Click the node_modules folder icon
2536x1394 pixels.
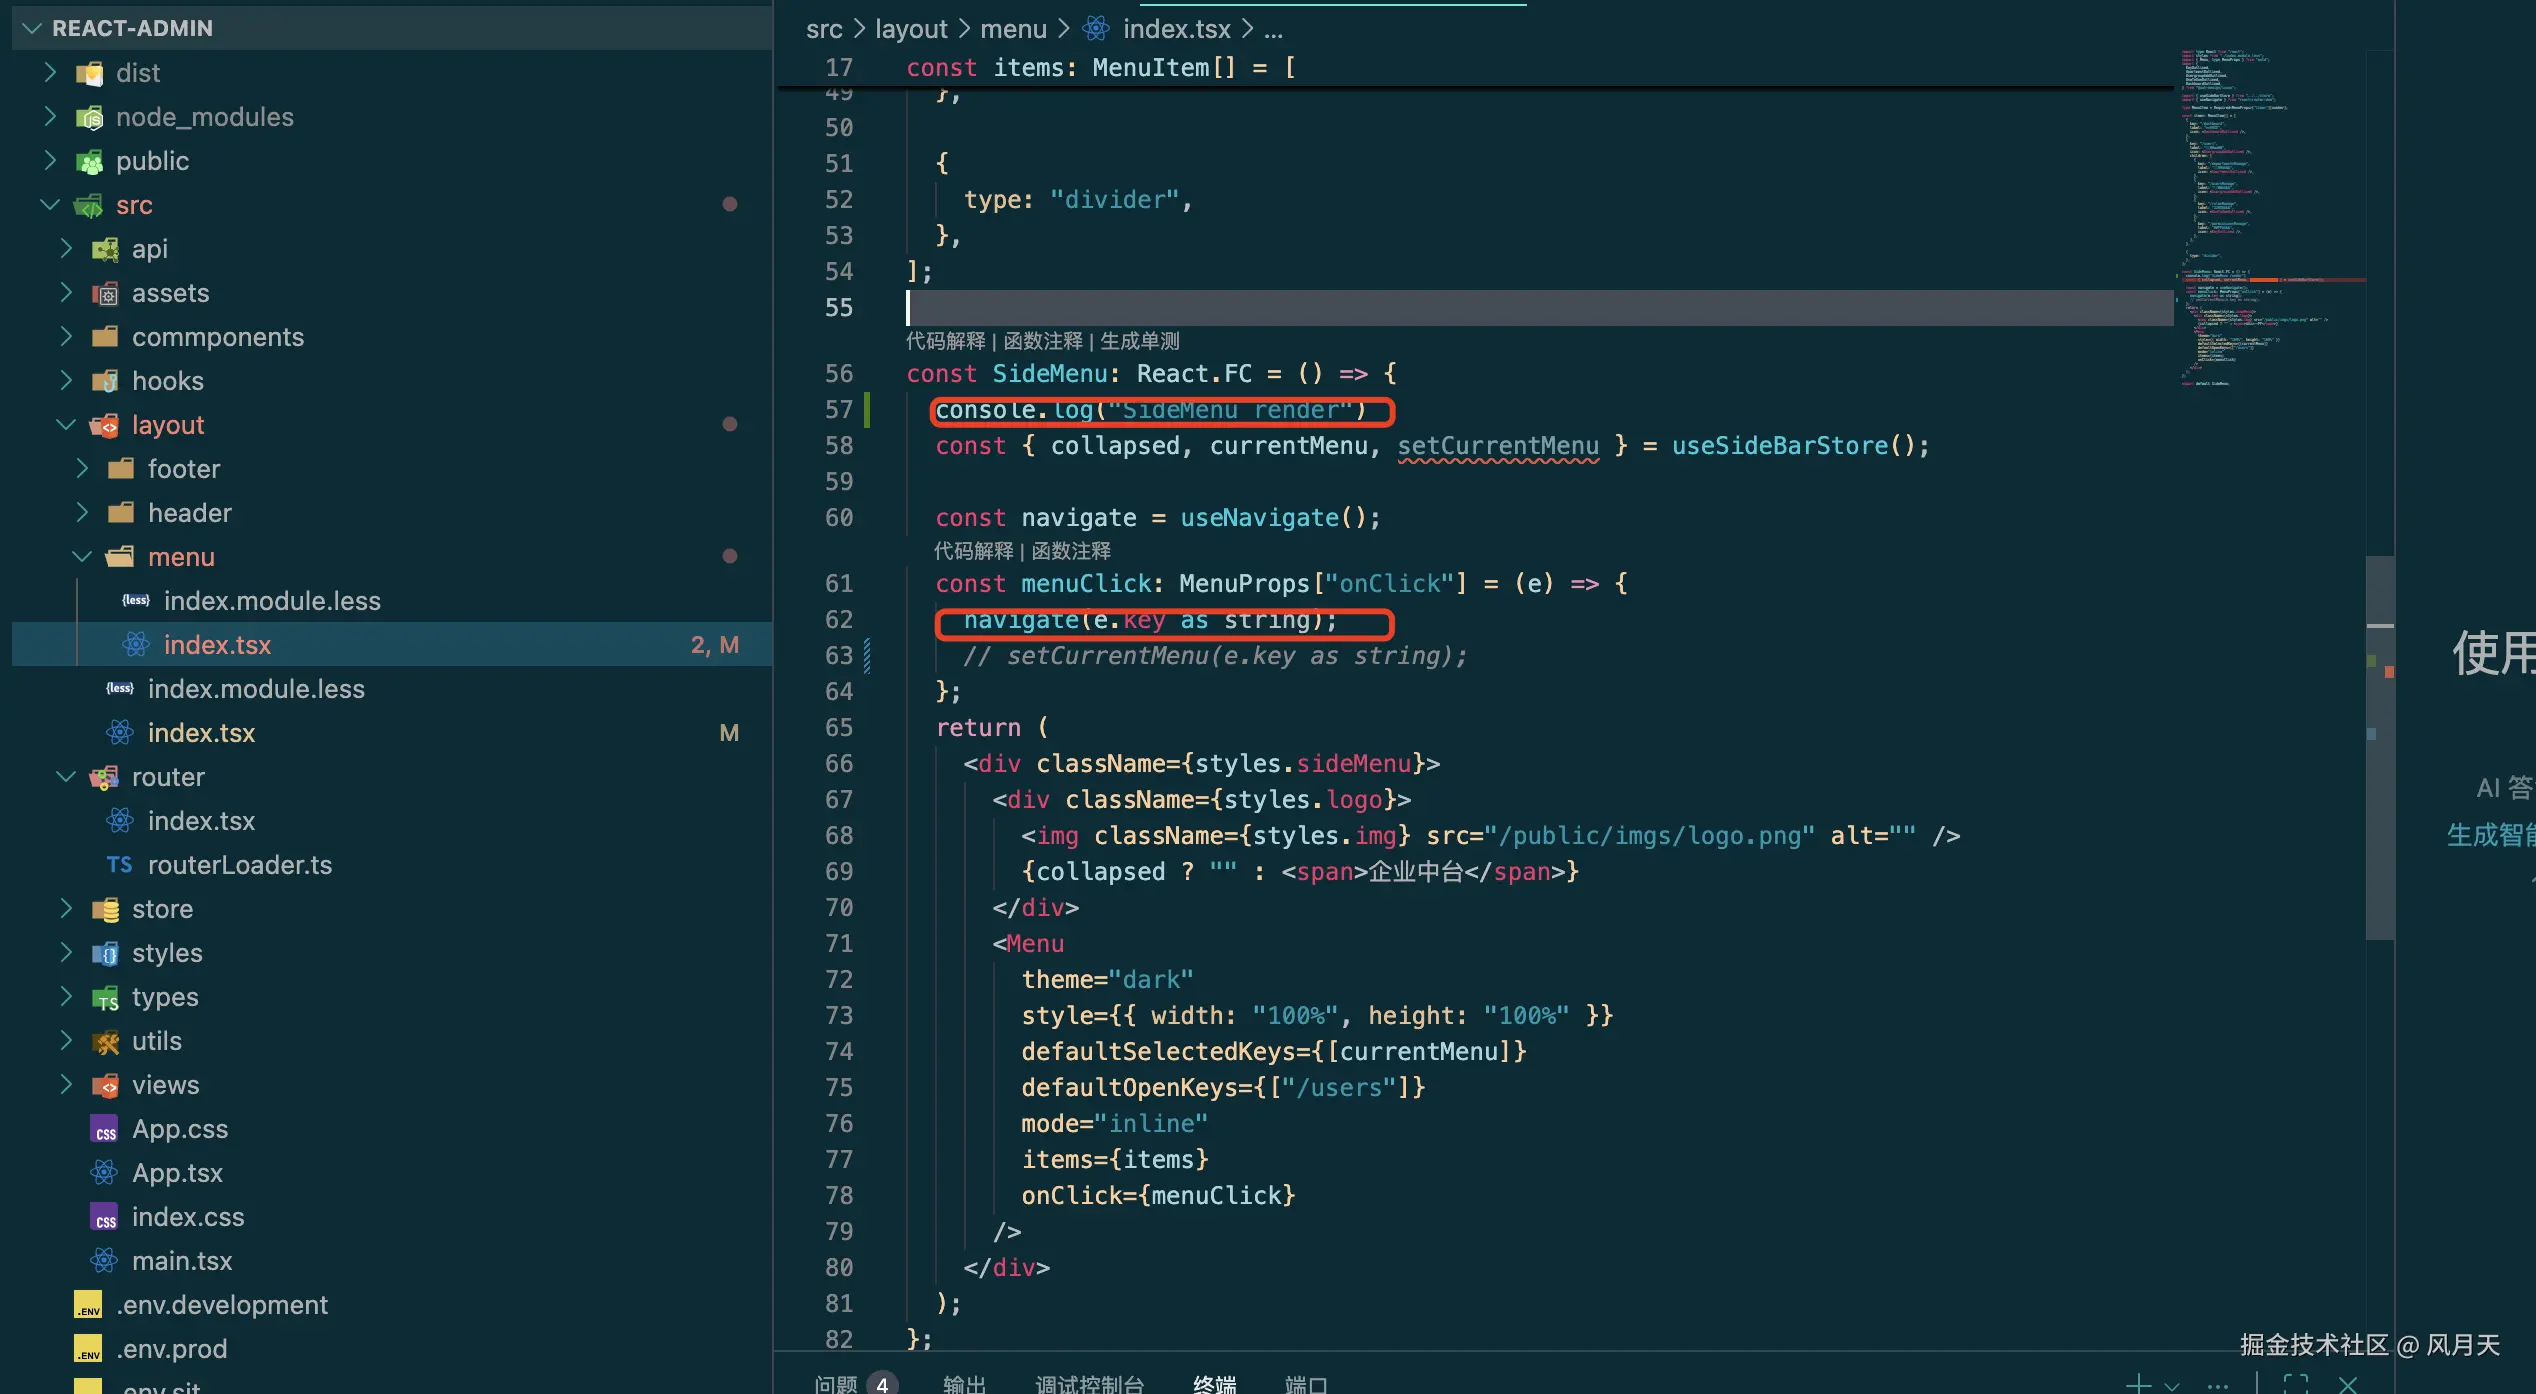tap(90, 117)
